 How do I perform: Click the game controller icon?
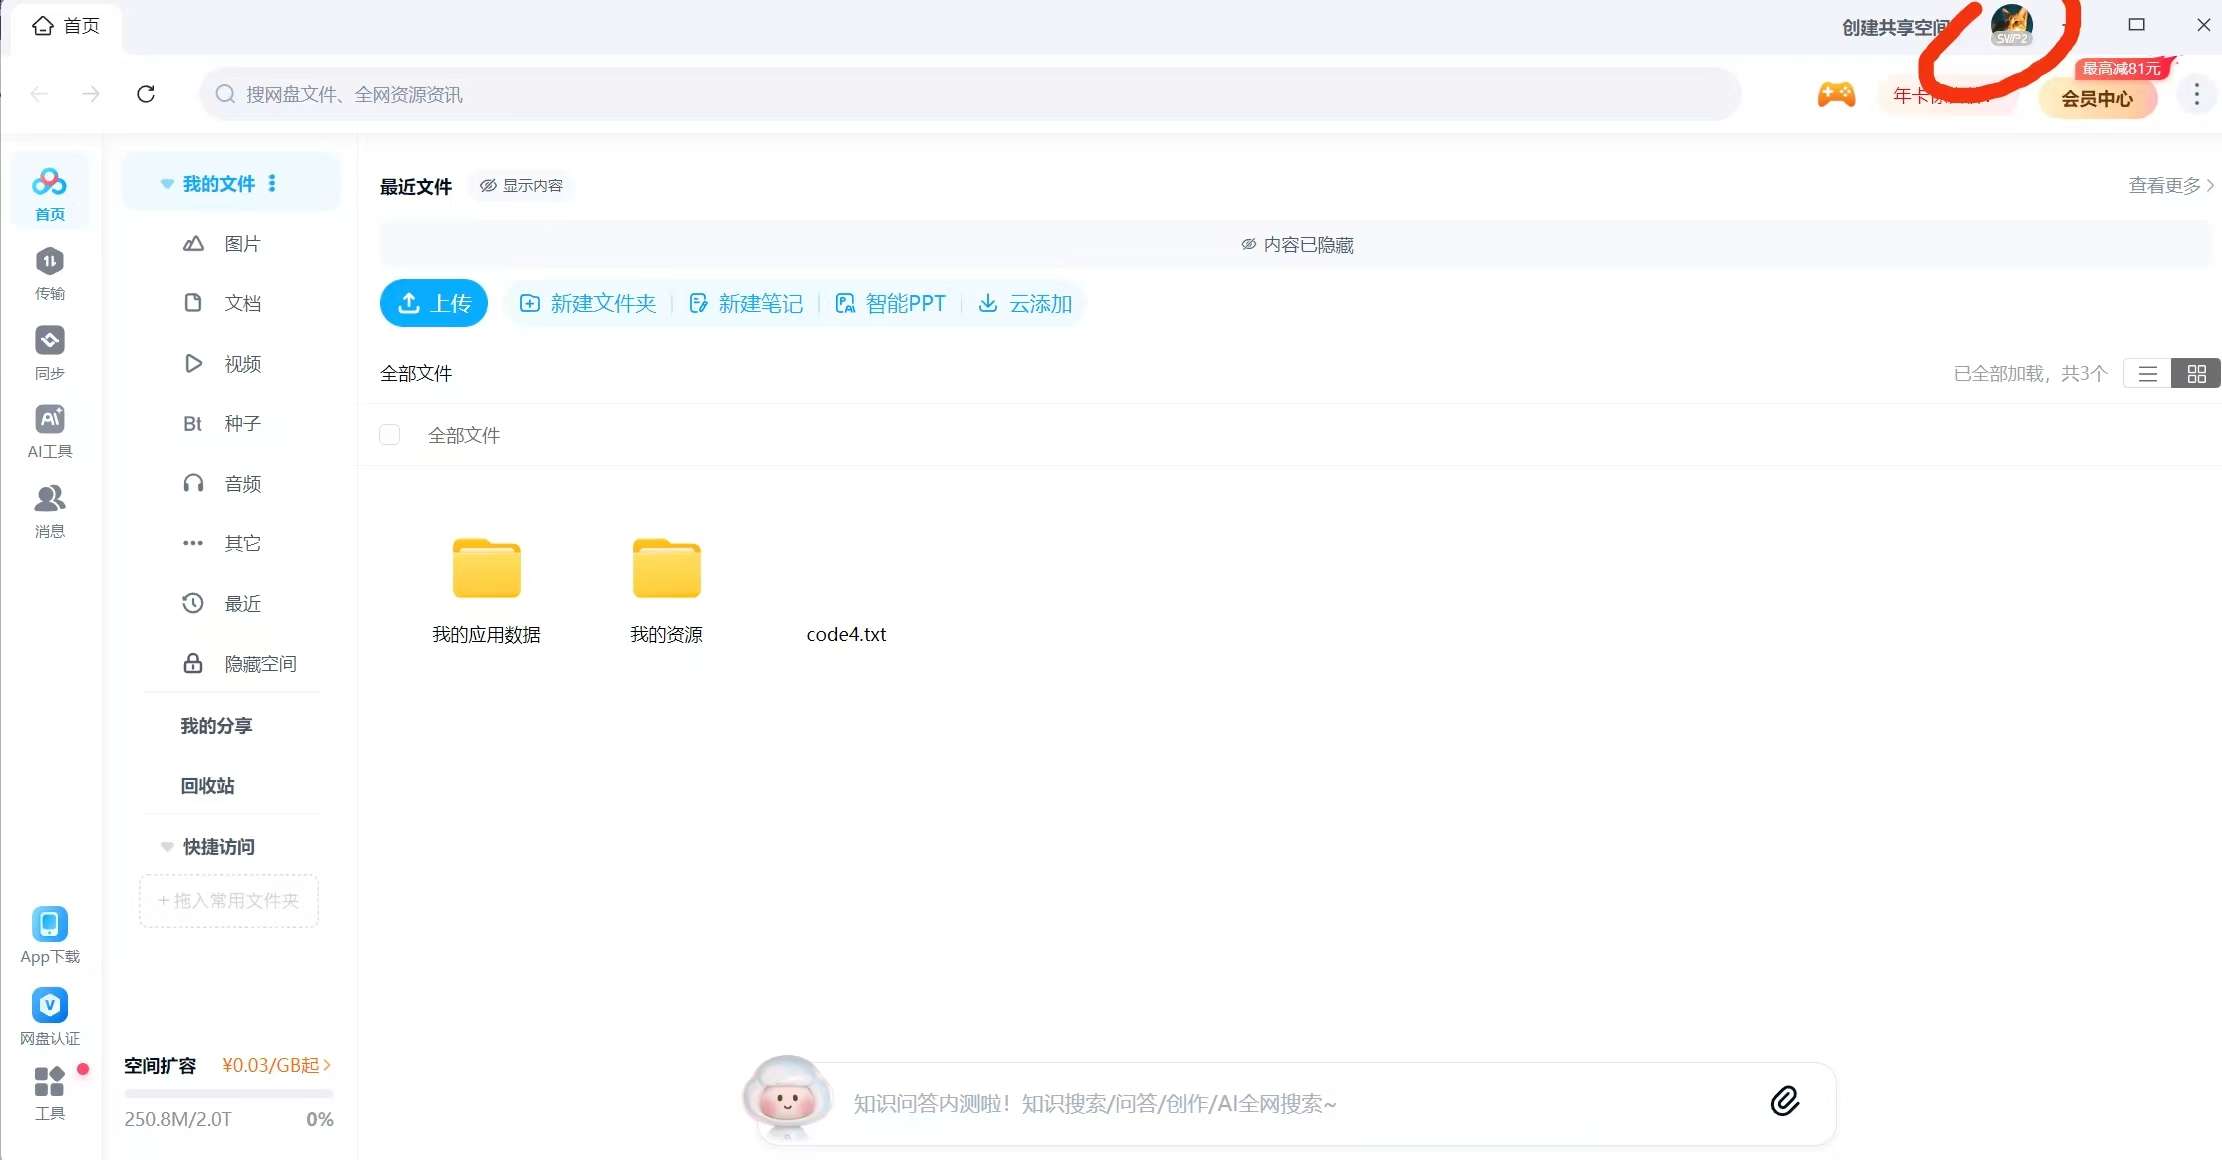coord(1836,95)
